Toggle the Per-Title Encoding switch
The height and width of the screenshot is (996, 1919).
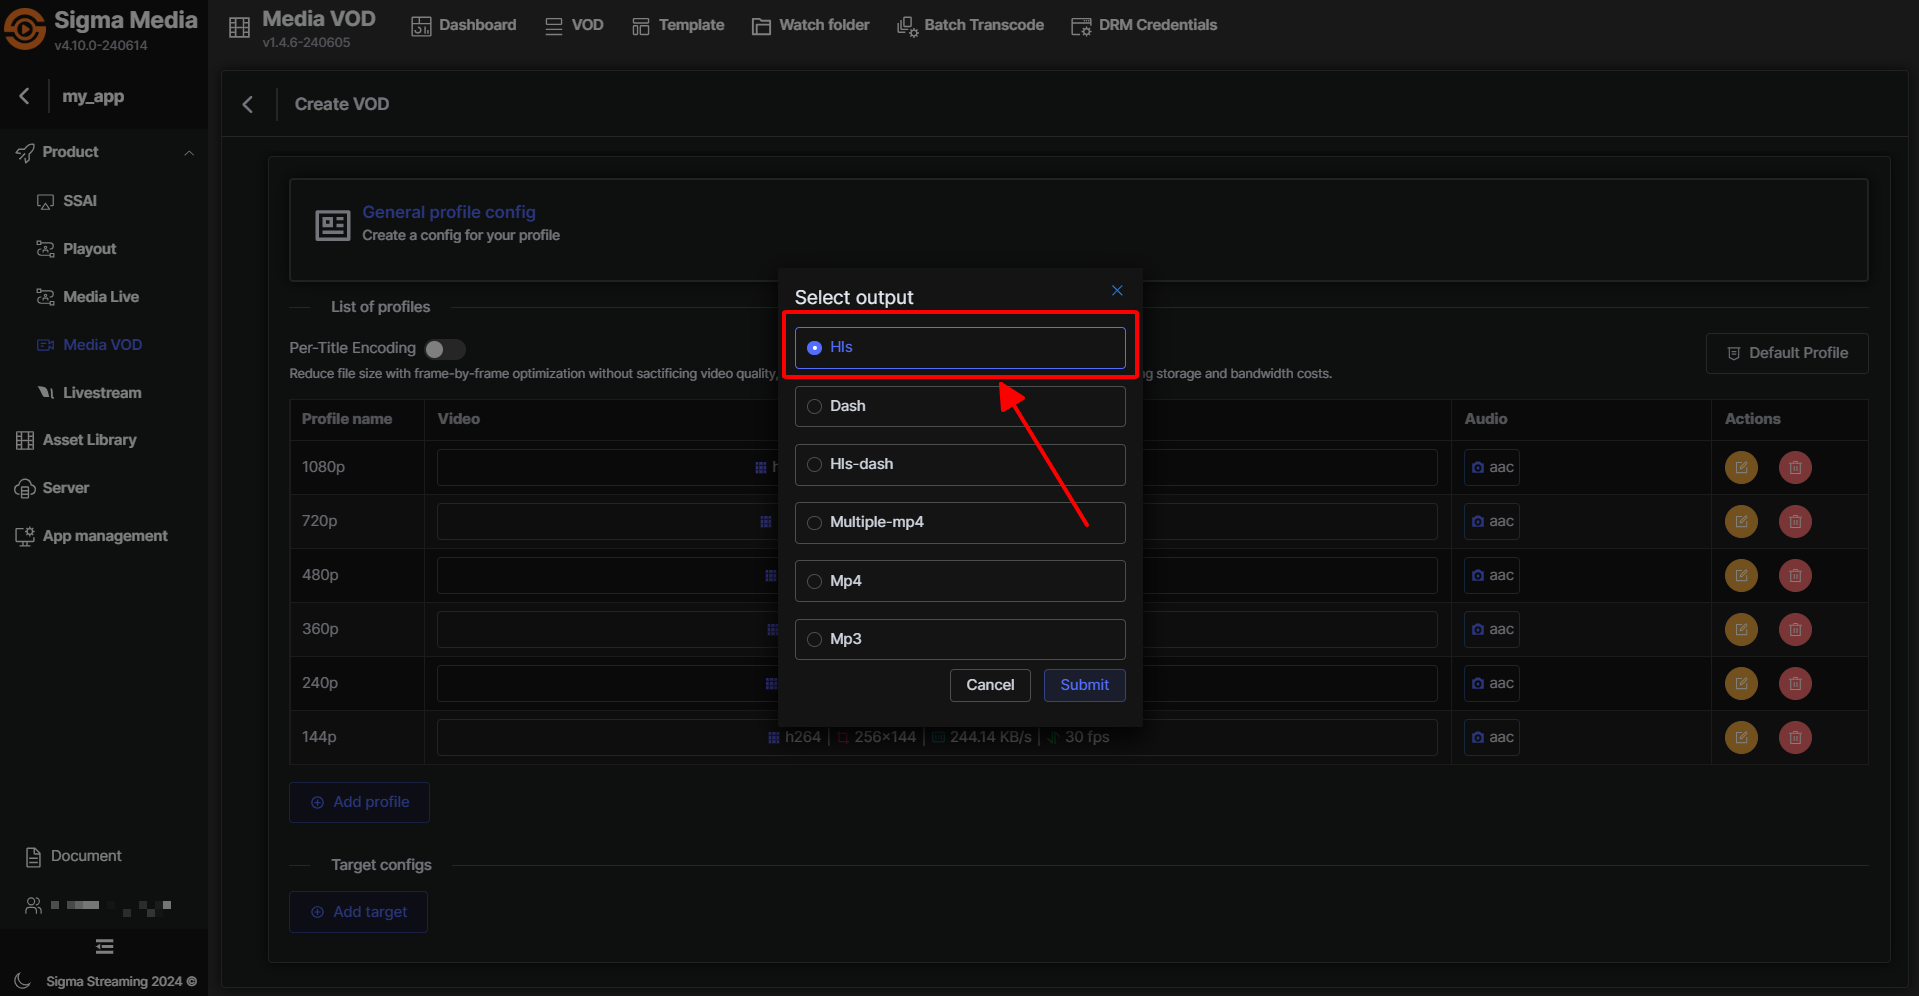tap(444, 349)
